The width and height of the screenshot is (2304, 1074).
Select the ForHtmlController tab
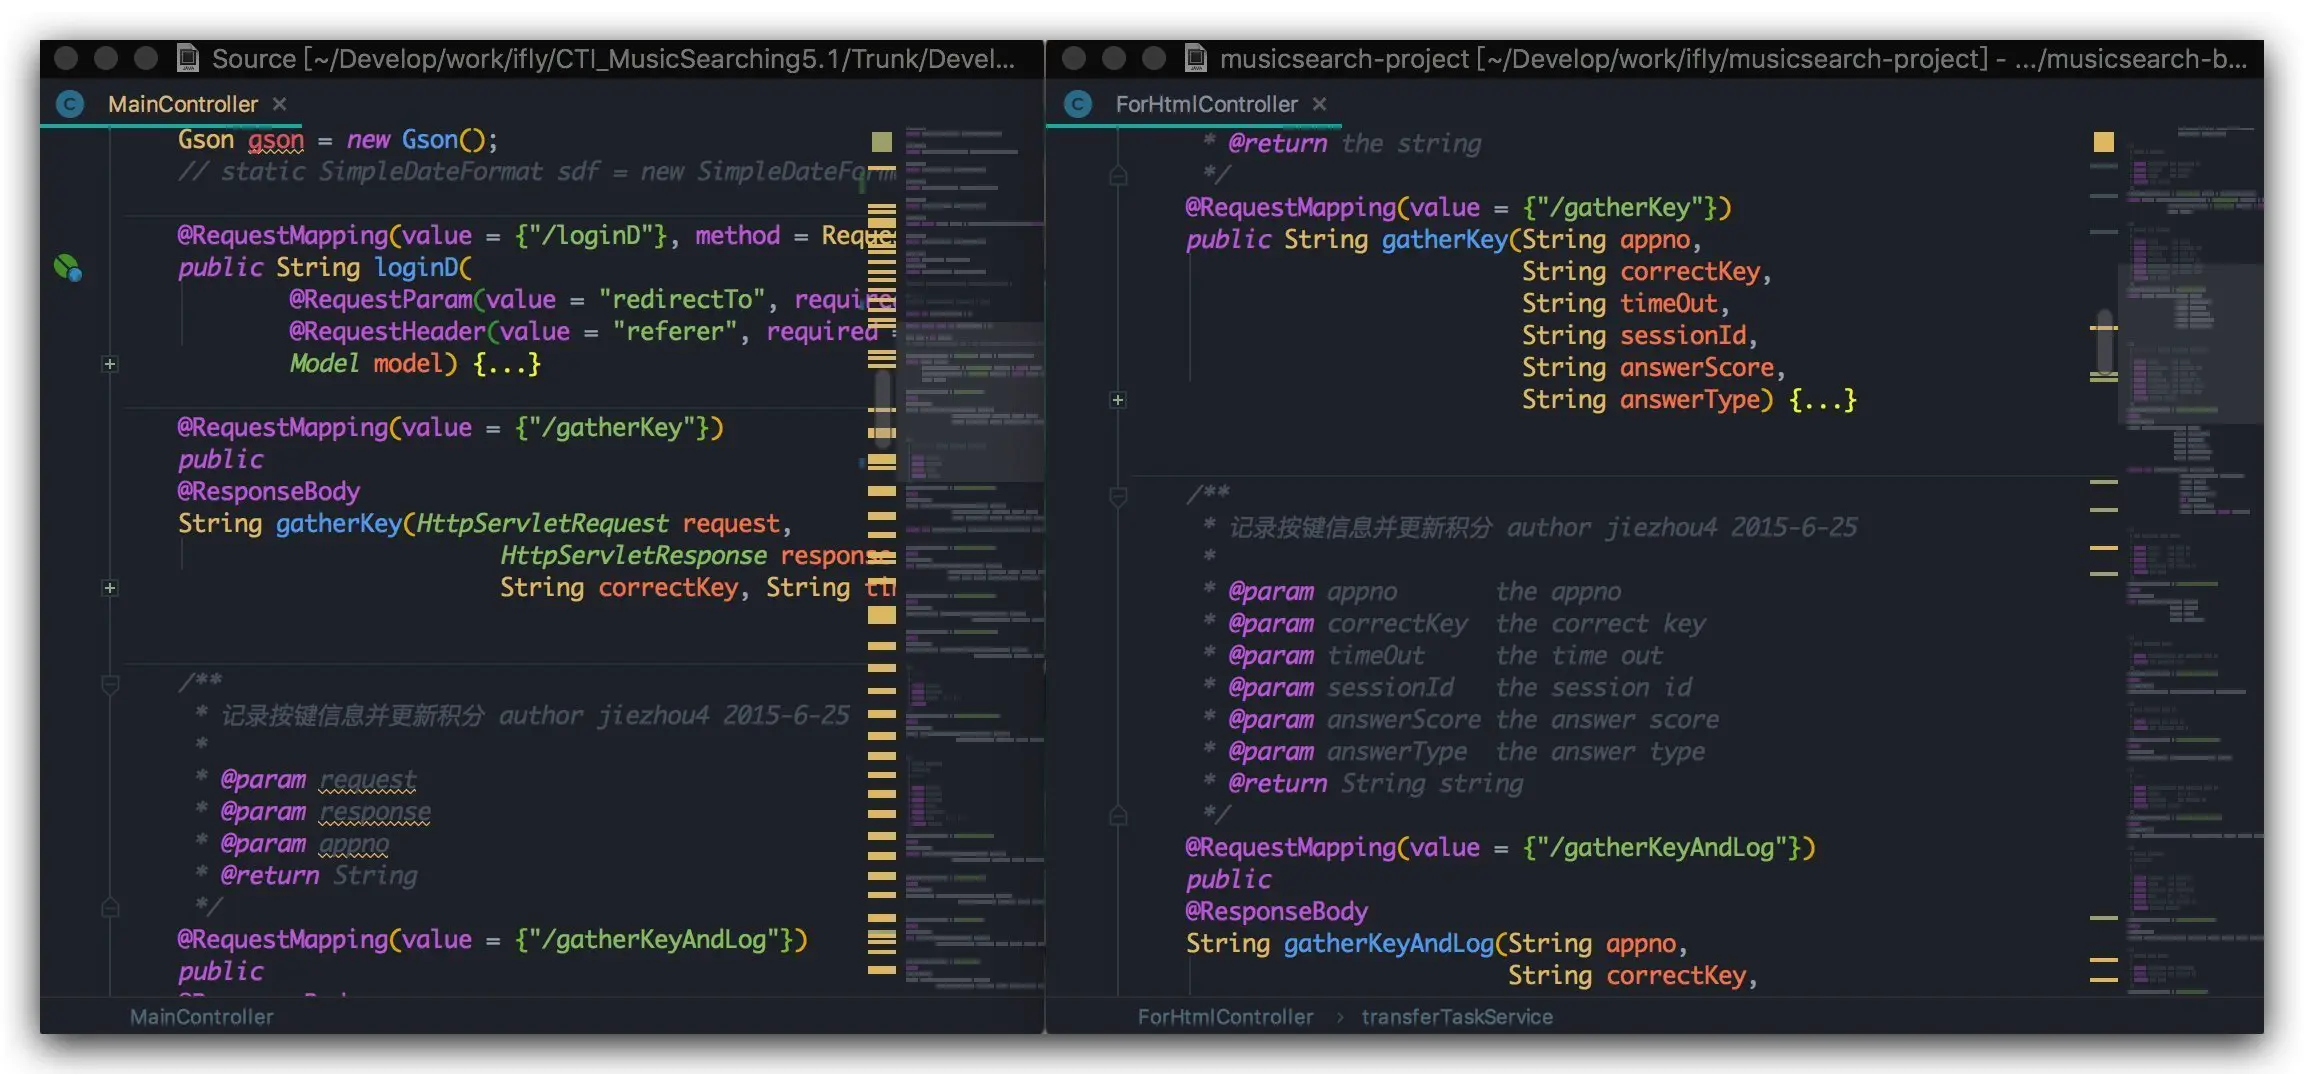click(1206, 104)
